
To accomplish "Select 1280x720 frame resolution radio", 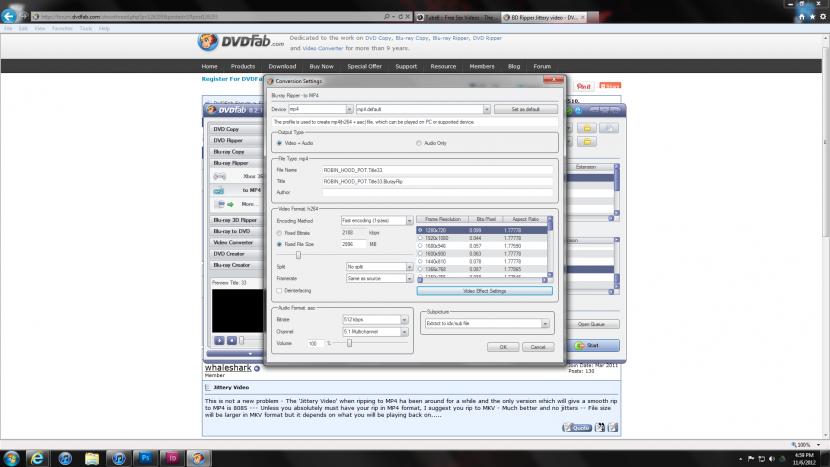I will point(420,230).
